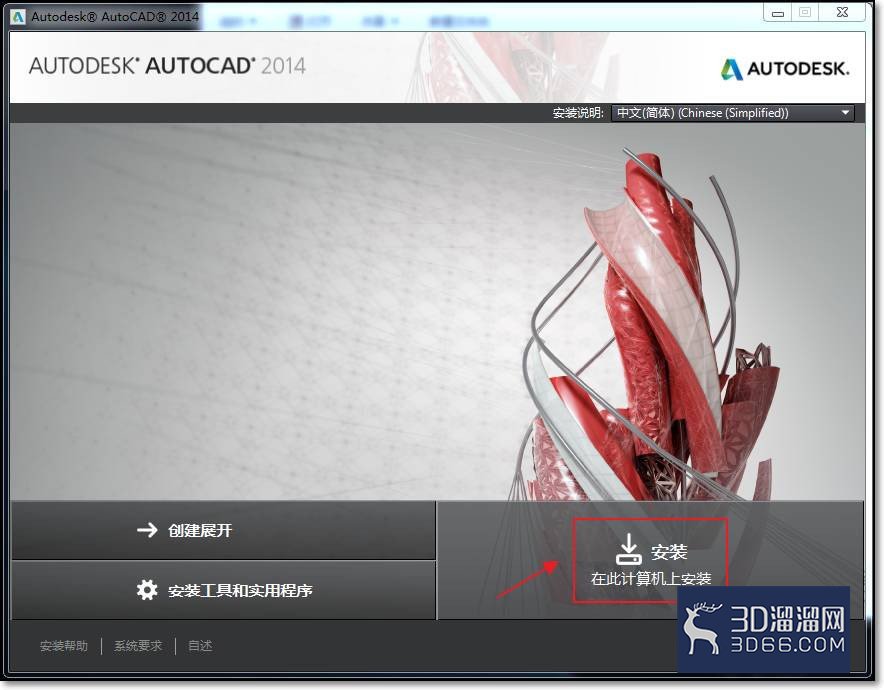
Task: Click the gear icon for tools and utilities
Action: click(x=147, y=590)
